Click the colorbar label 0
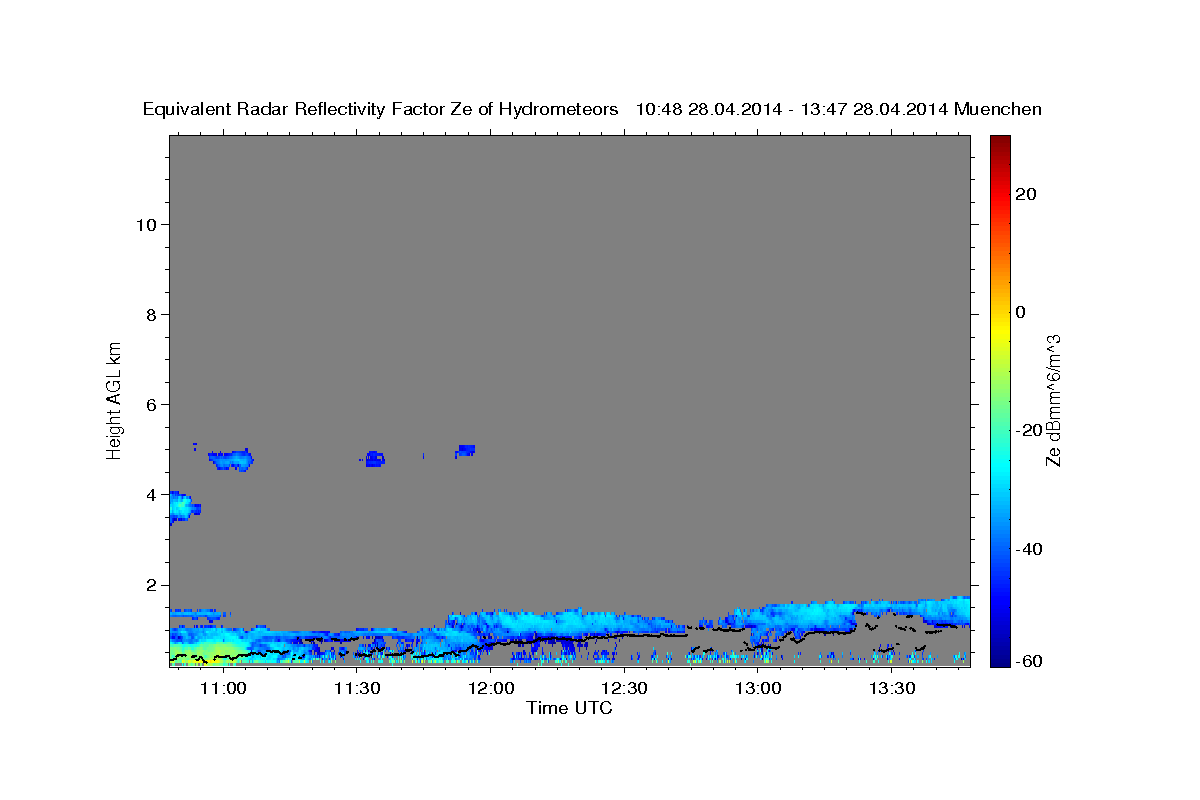The width and height of the screenshot is (1200, 800). point(1021,312)
